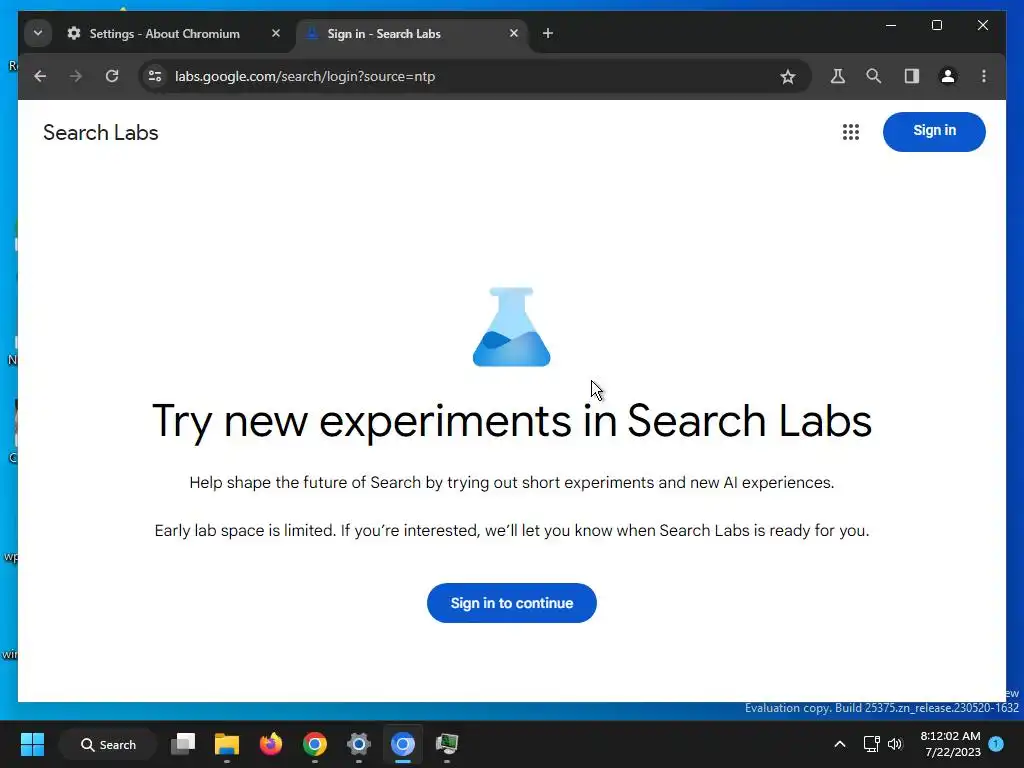Open the Google apps grid
Image resolution: width=1024 pixels, height=768 pixels.
pos(850,132)
